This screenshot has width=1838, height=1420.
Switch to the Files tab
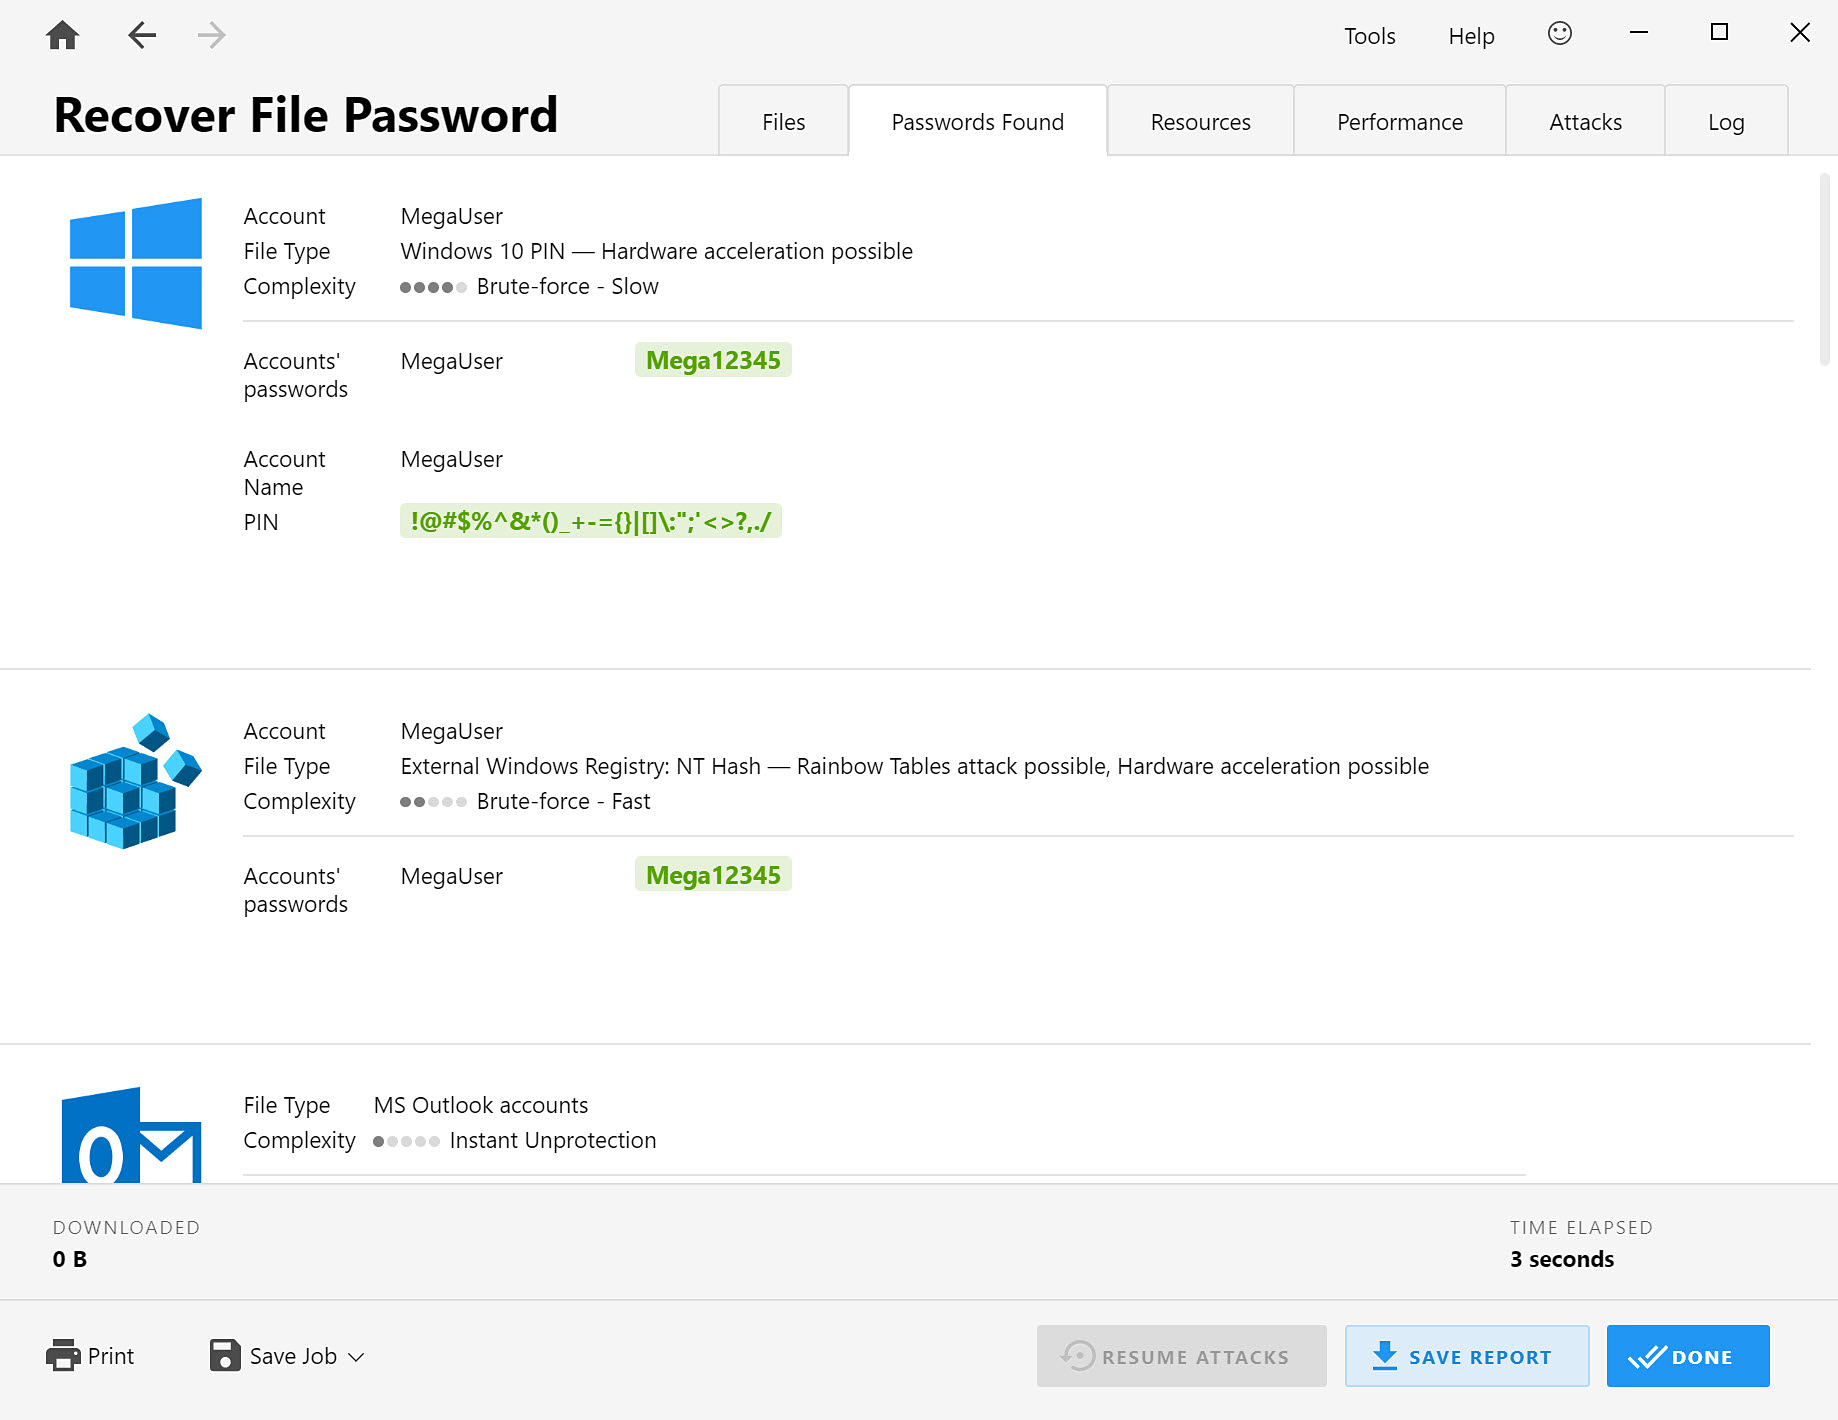click(x=783, y=120)
